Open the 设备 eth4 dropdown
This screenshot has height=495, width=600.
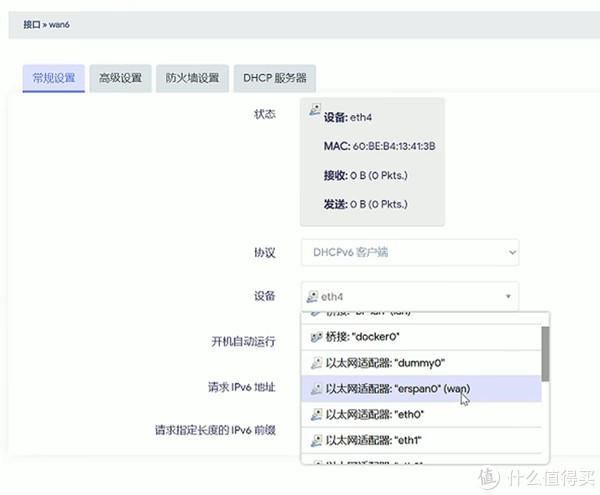point(410,296)
